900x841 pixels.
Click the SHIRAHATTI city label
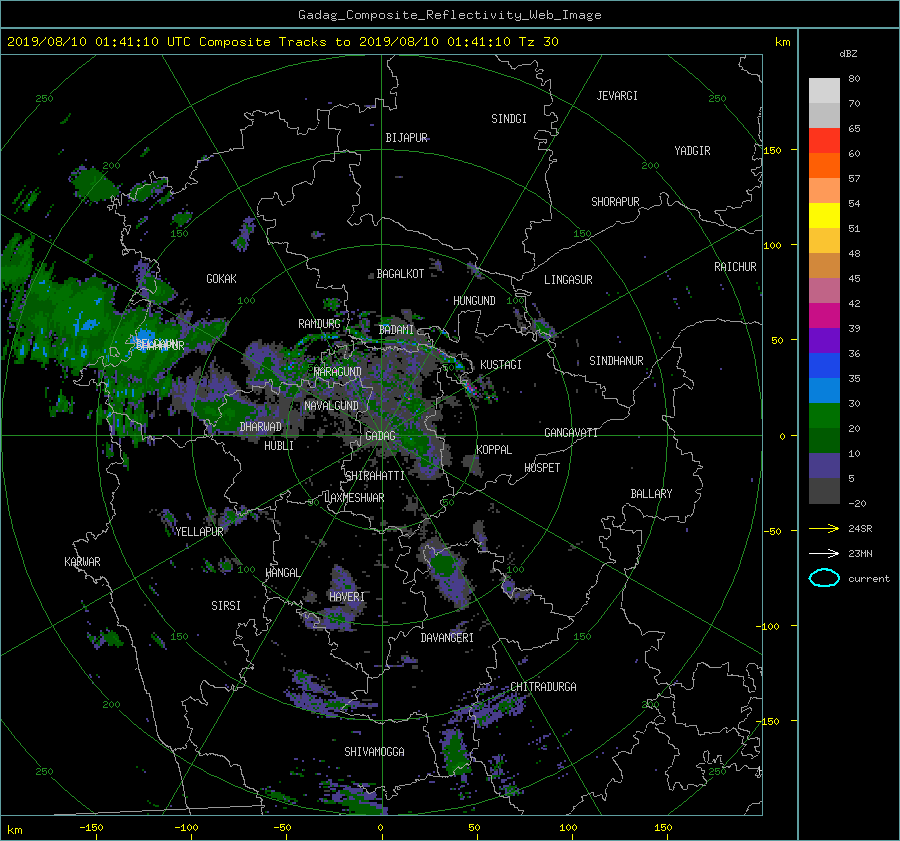tap(375, 476)
